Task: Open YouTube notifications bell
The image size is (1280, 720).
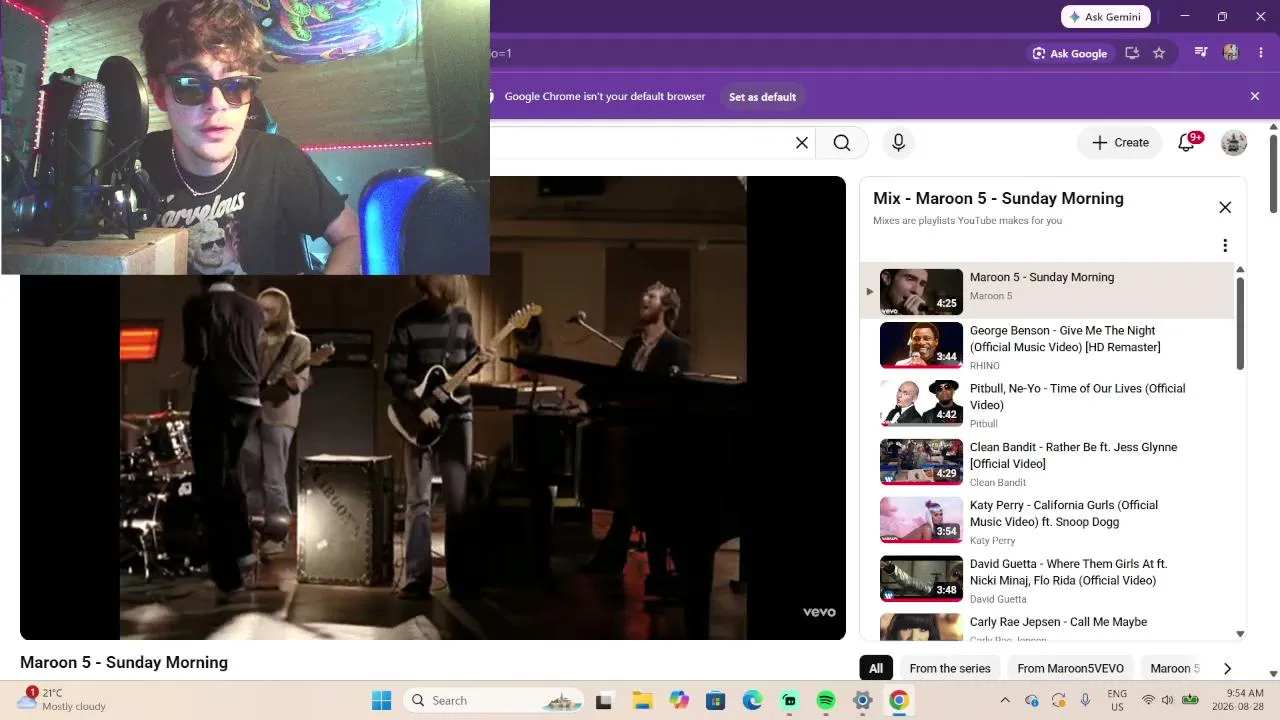Action: point(1187,143)
